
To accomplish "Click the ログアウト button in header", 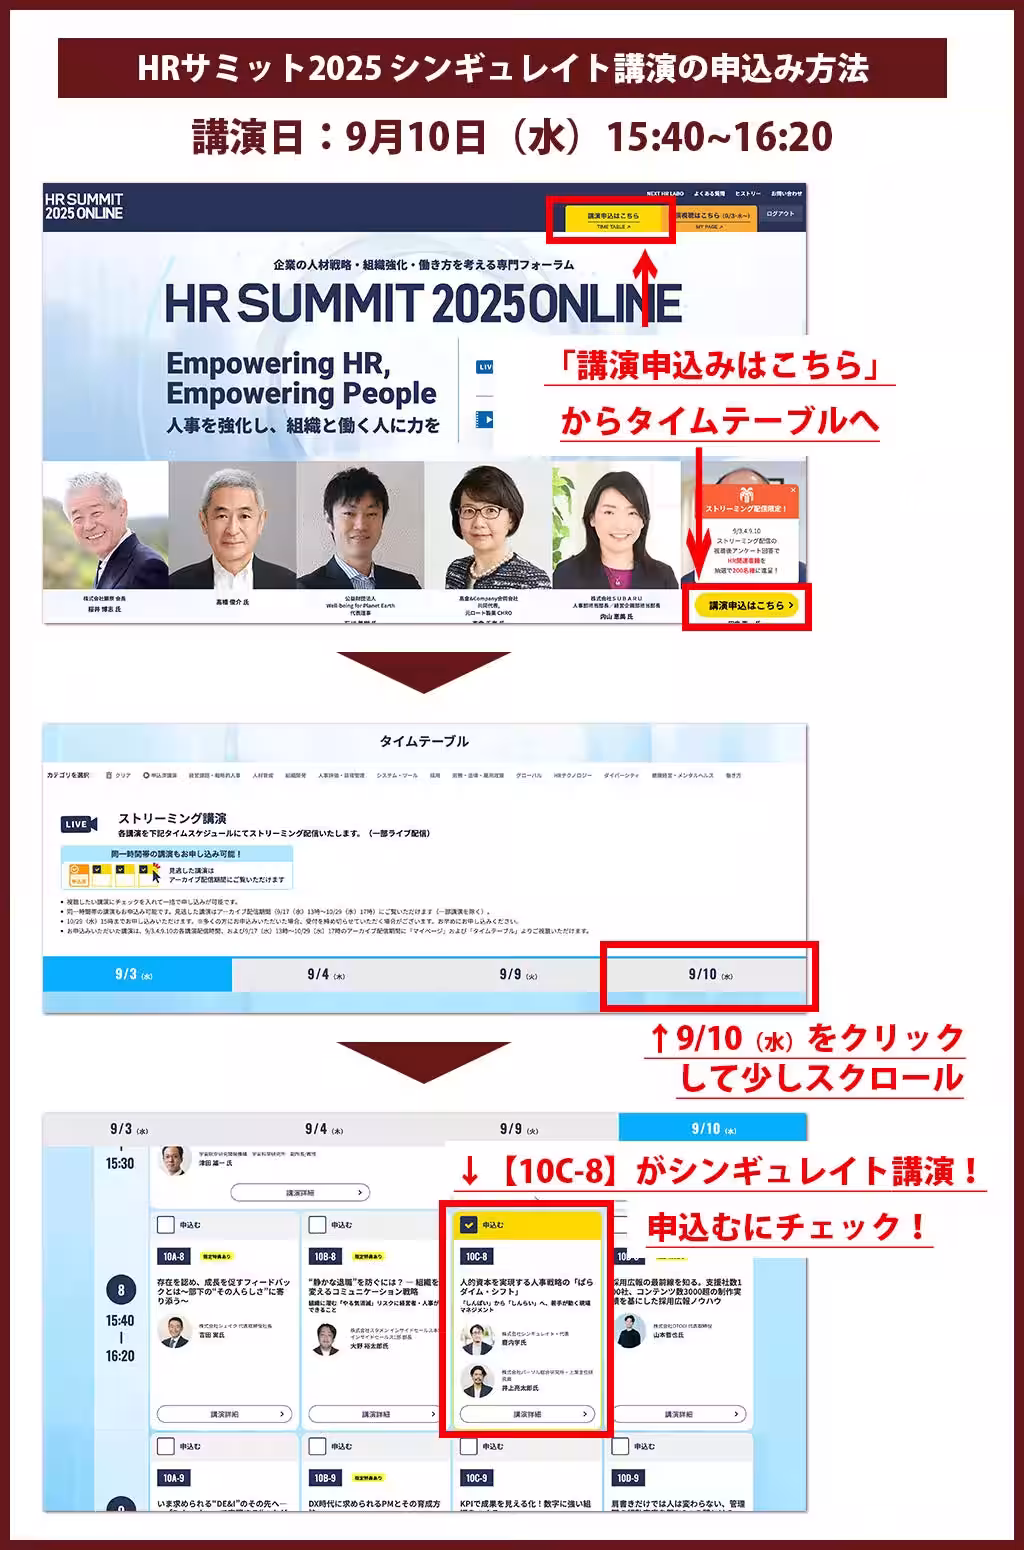I will coord(780,214).
